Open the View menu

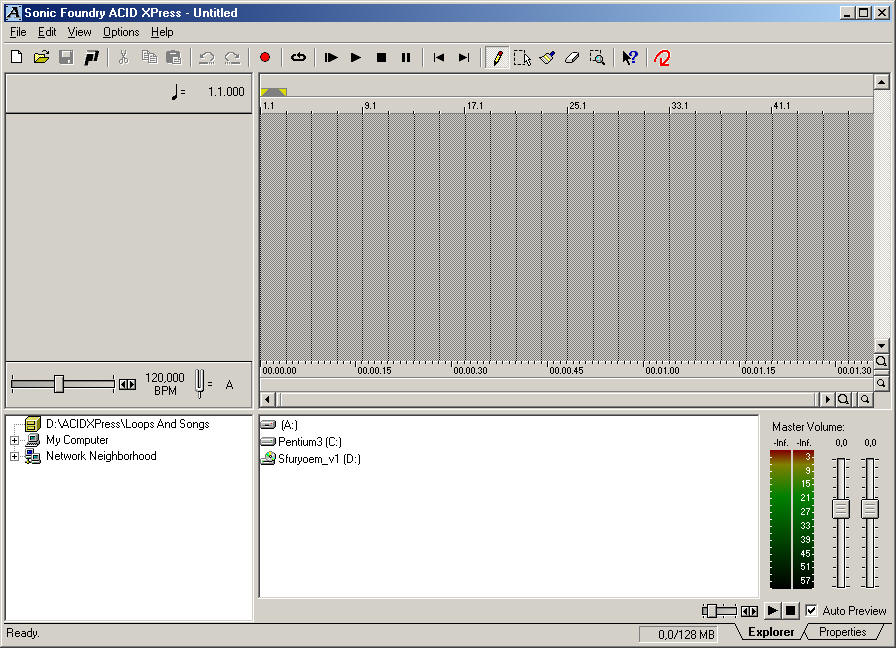click(x=79, y=32)
